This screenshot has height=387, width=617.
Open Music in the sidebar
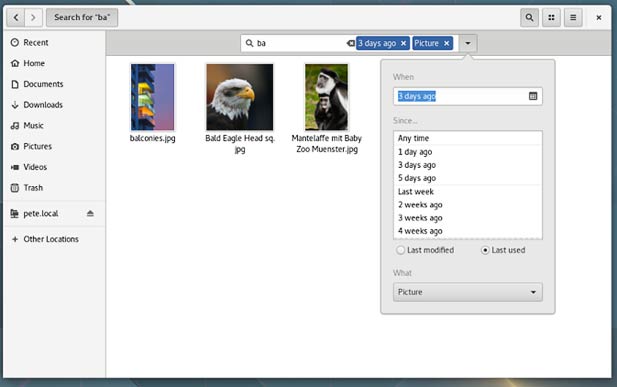[x=54, y=126]
